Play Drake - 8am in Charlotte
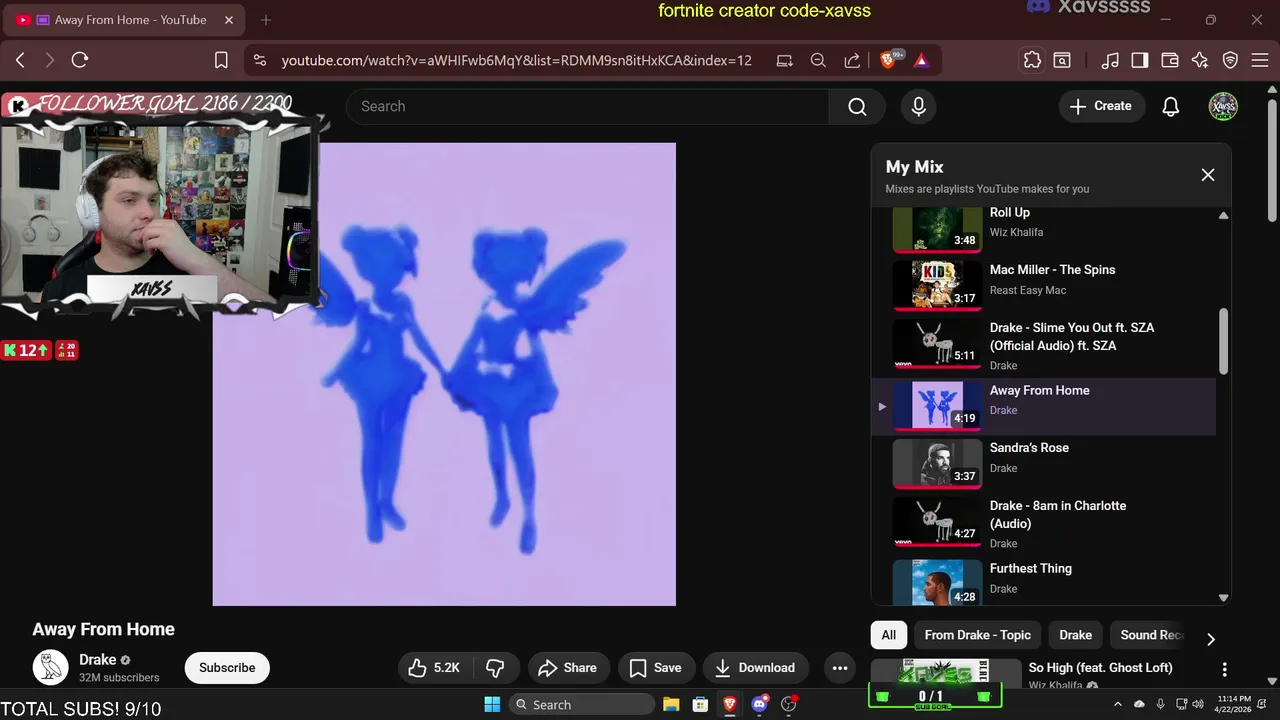Screen dimensions: 1280x720 (1044, 523)
